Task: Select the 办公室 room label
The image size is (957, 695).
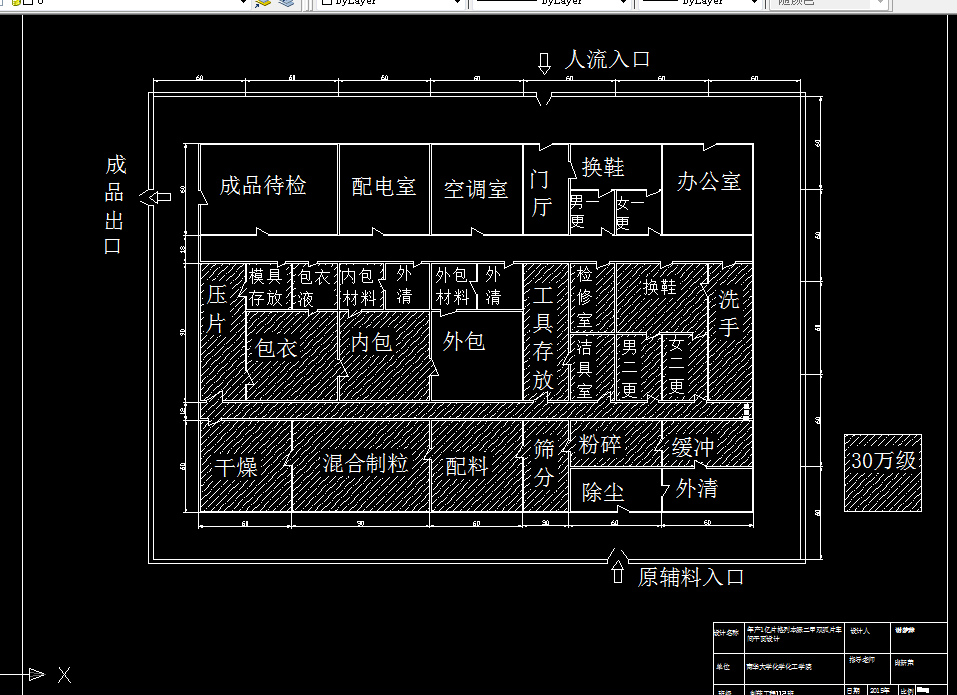Action: pos(710,183)
